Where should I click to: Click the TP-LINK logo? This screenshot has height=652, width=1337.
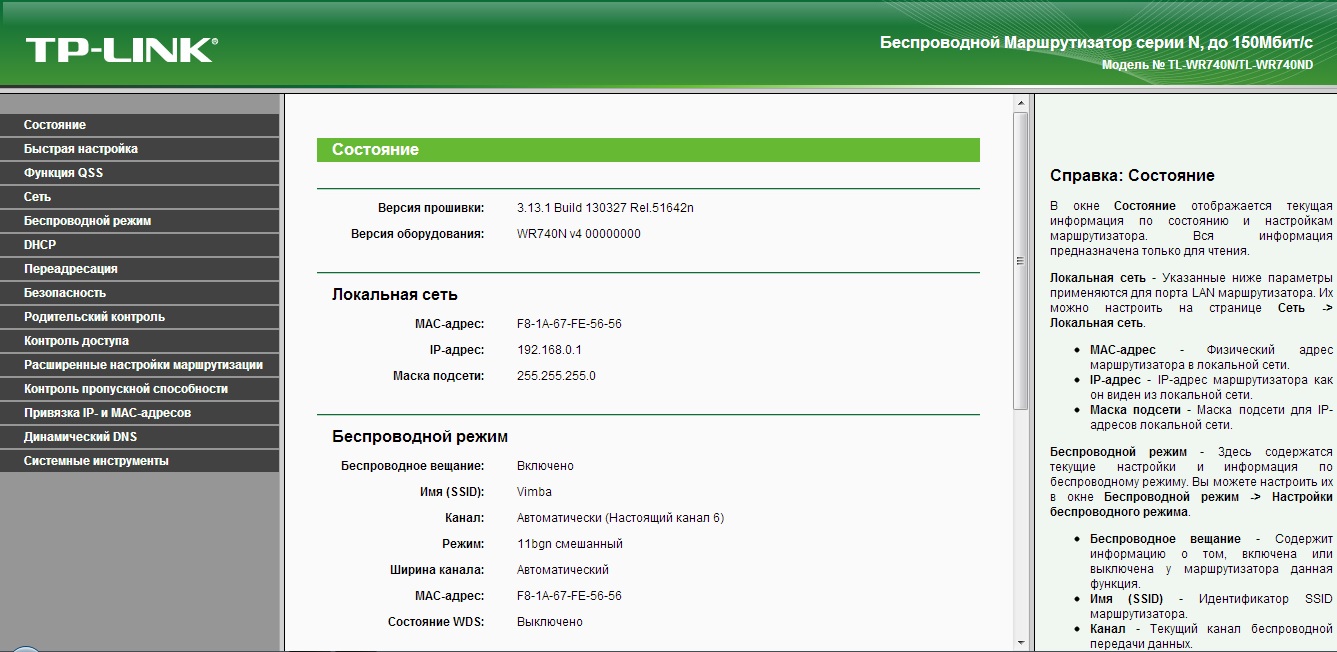click(x=122, y=51)
